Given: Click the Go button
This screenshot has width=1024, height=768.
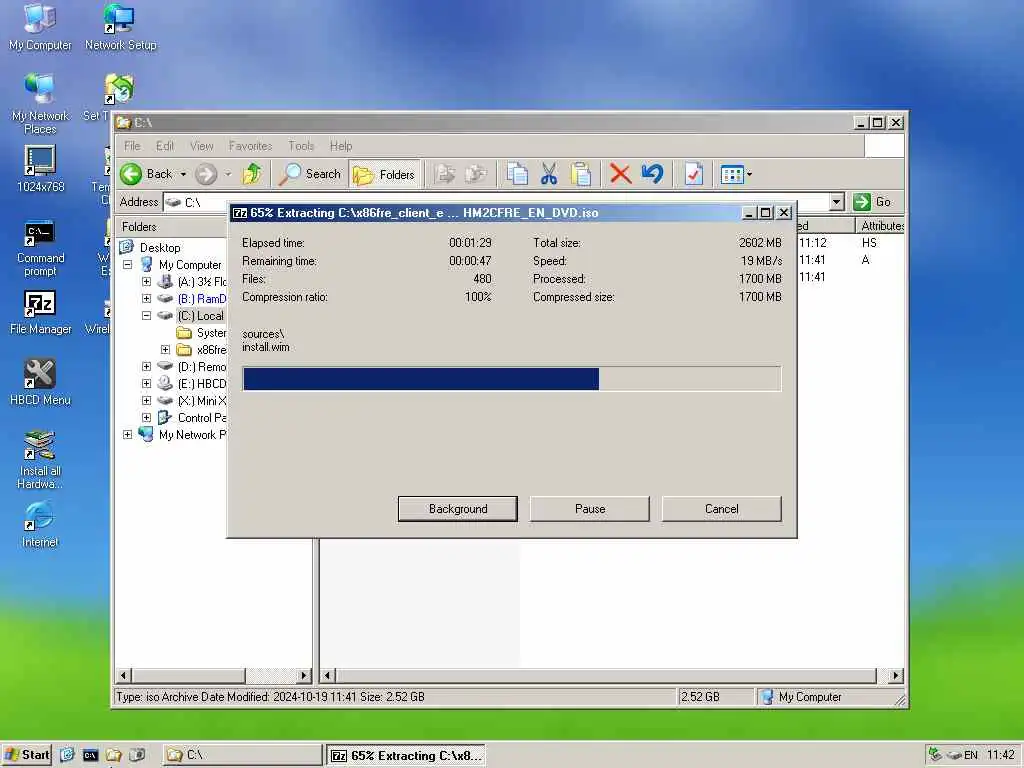Looking at the screenshot, I should coord(872,202).
